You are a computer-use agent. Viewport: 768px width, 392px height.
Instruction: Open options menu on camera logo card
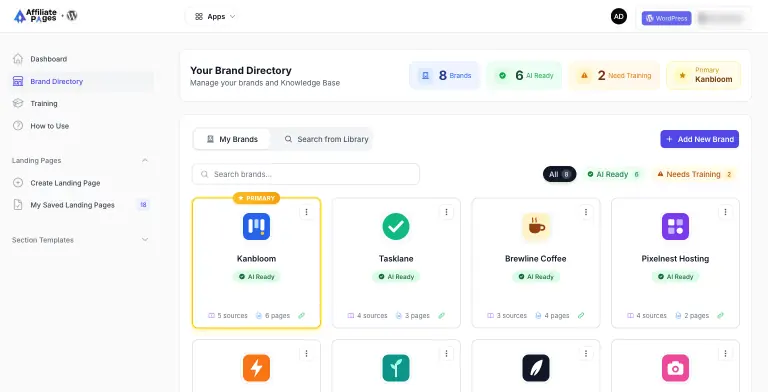(x=725, y=353)
